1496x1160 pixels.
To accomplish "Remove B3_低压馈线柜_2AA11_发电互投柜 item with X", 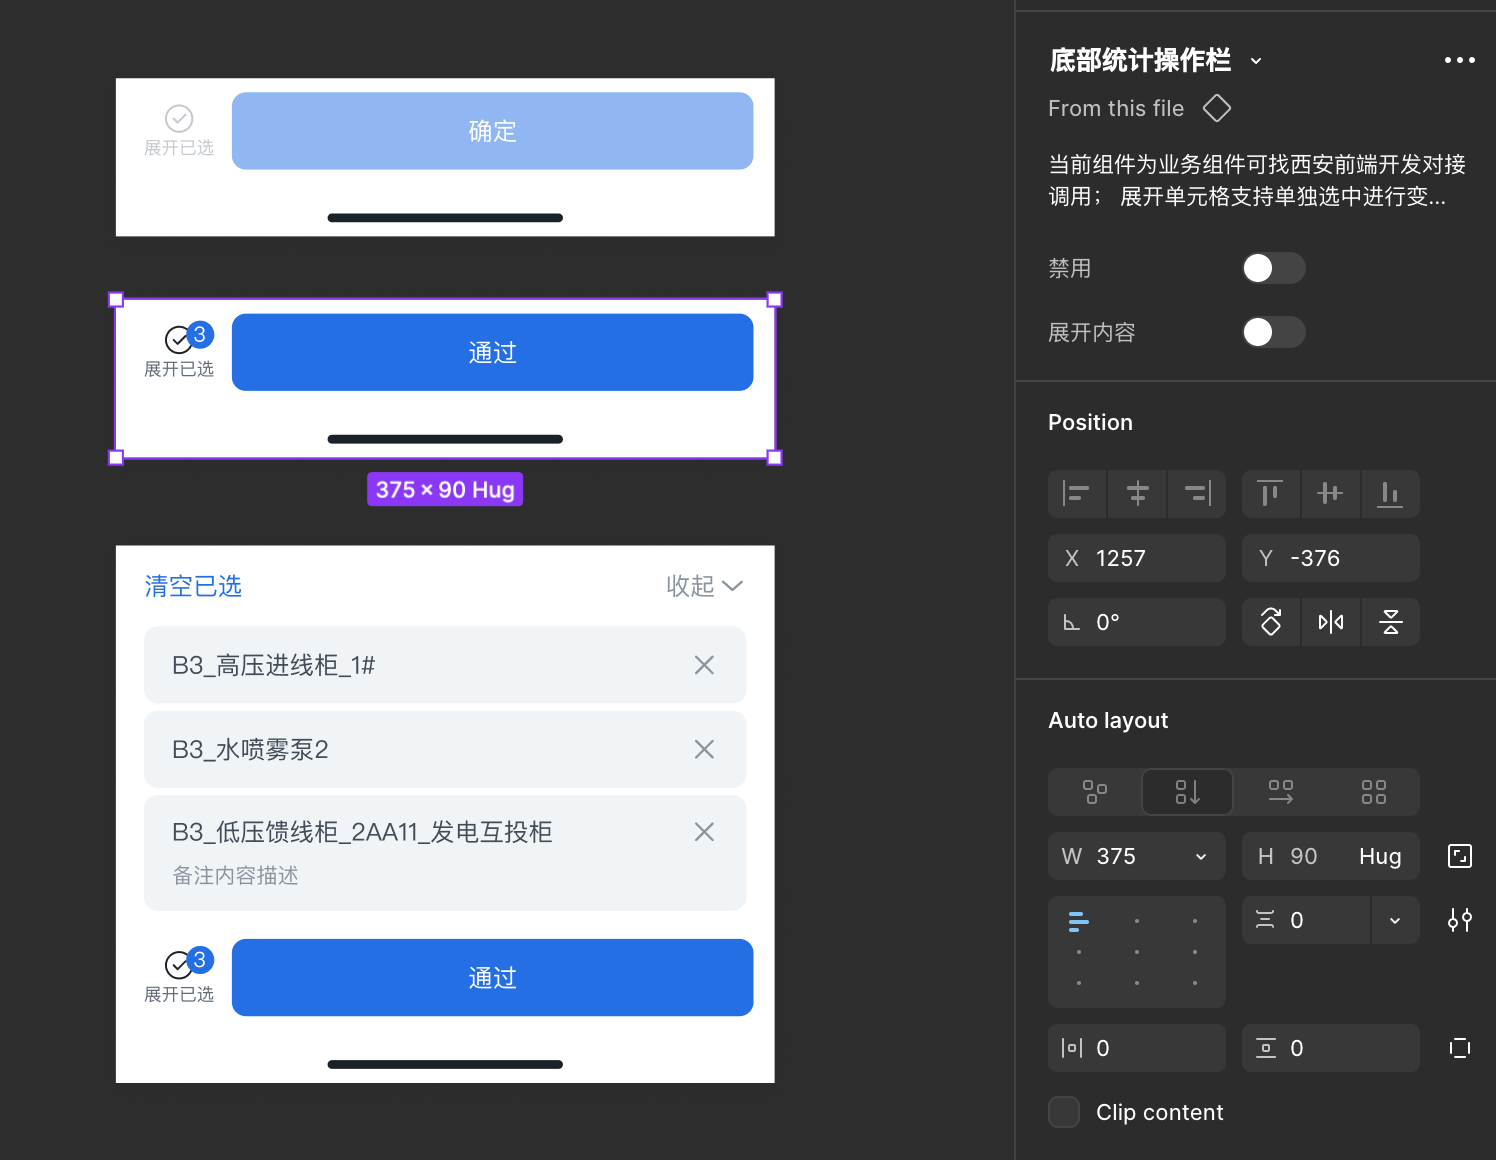I will click(704, 832).
